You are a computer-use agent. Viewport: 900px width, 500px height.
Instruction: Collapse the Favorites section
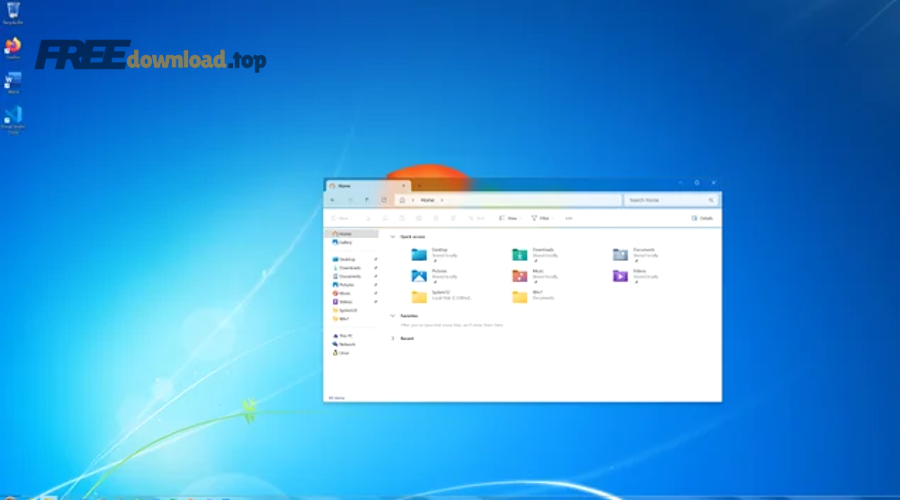[393, 316]
